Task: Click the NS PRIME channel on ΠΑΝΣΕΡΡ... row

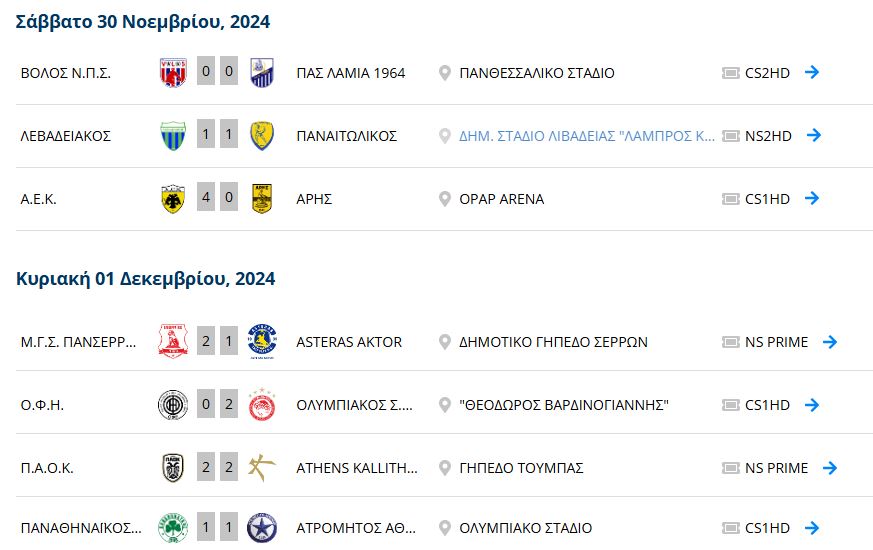Action: pyautogui.click(x=776, y=342)
